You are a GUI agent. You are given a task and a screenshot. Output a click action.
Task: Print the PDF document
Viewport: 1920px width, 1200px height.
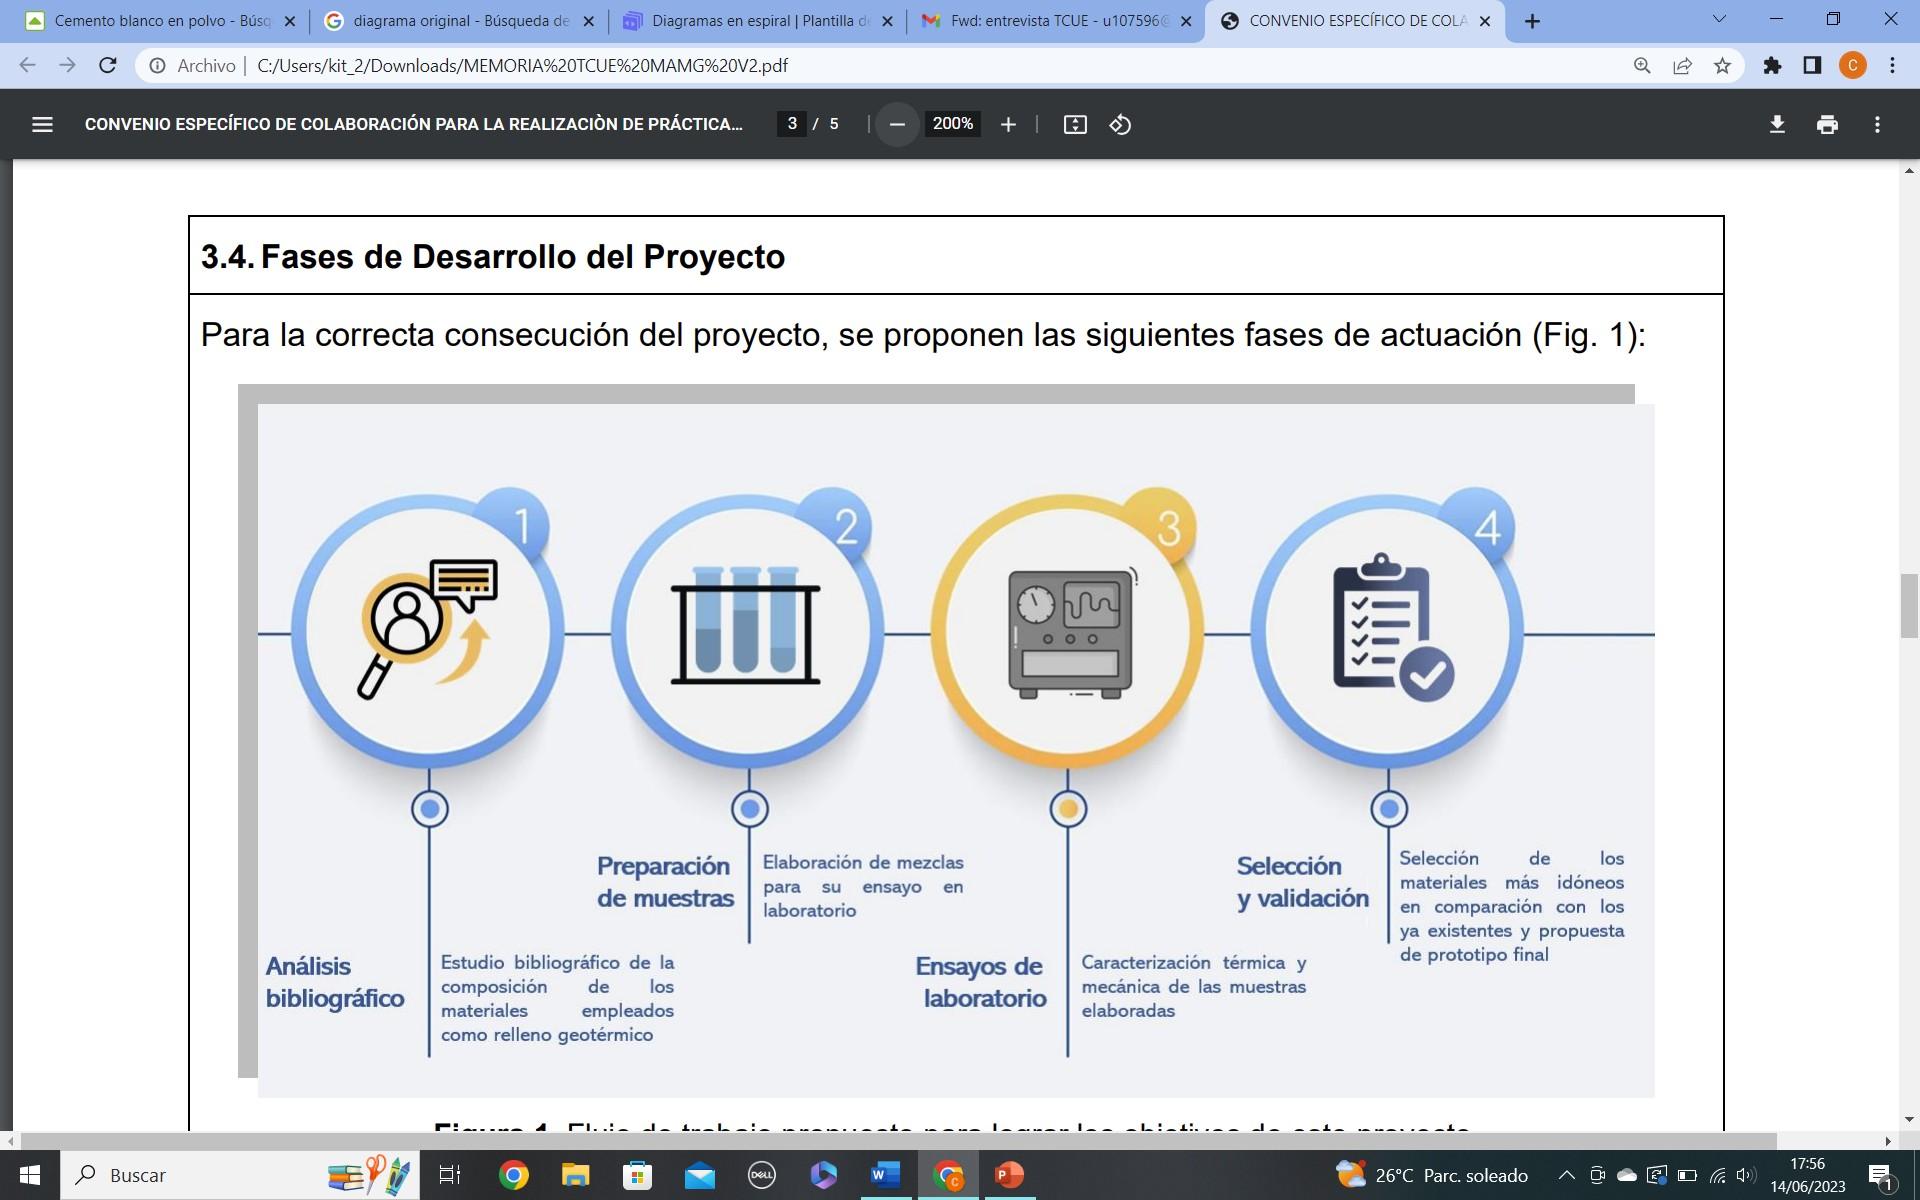pyautogui.click(x=1827, y=125)
